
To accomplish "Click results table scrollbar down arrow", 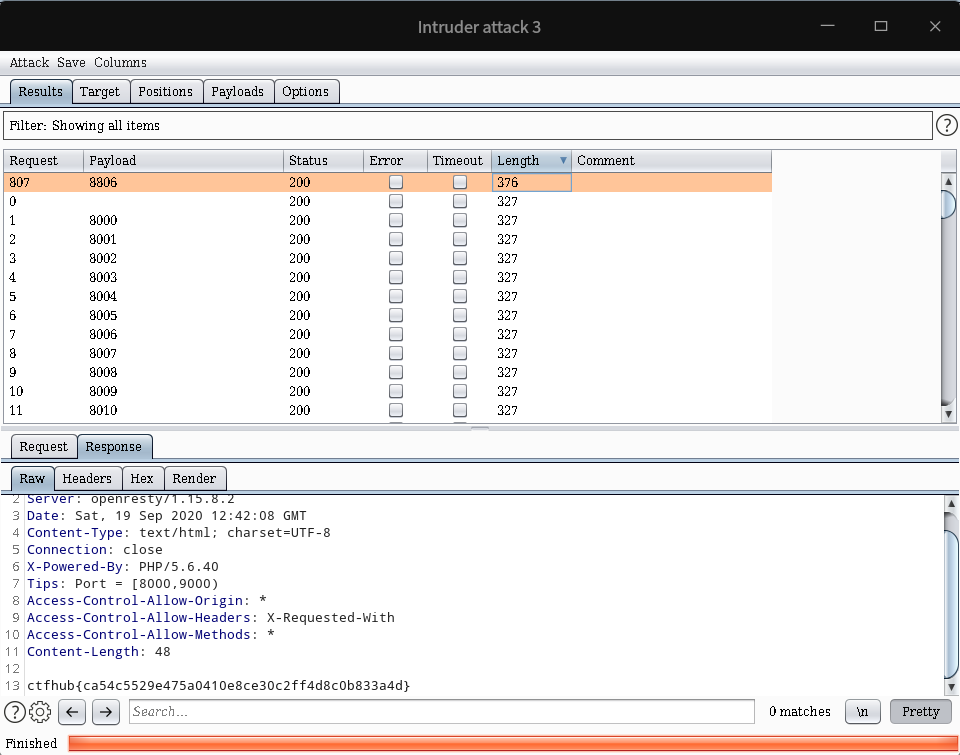I will click(x=948, y=414).
